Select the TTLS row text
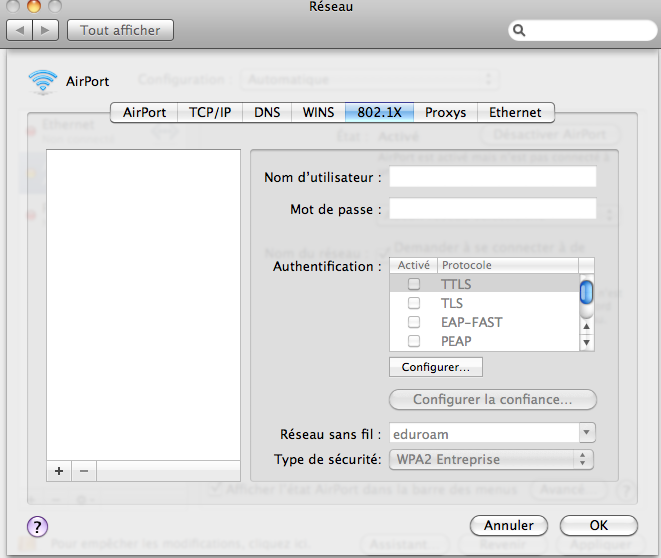The image size is (661, 558). [456, 284]
